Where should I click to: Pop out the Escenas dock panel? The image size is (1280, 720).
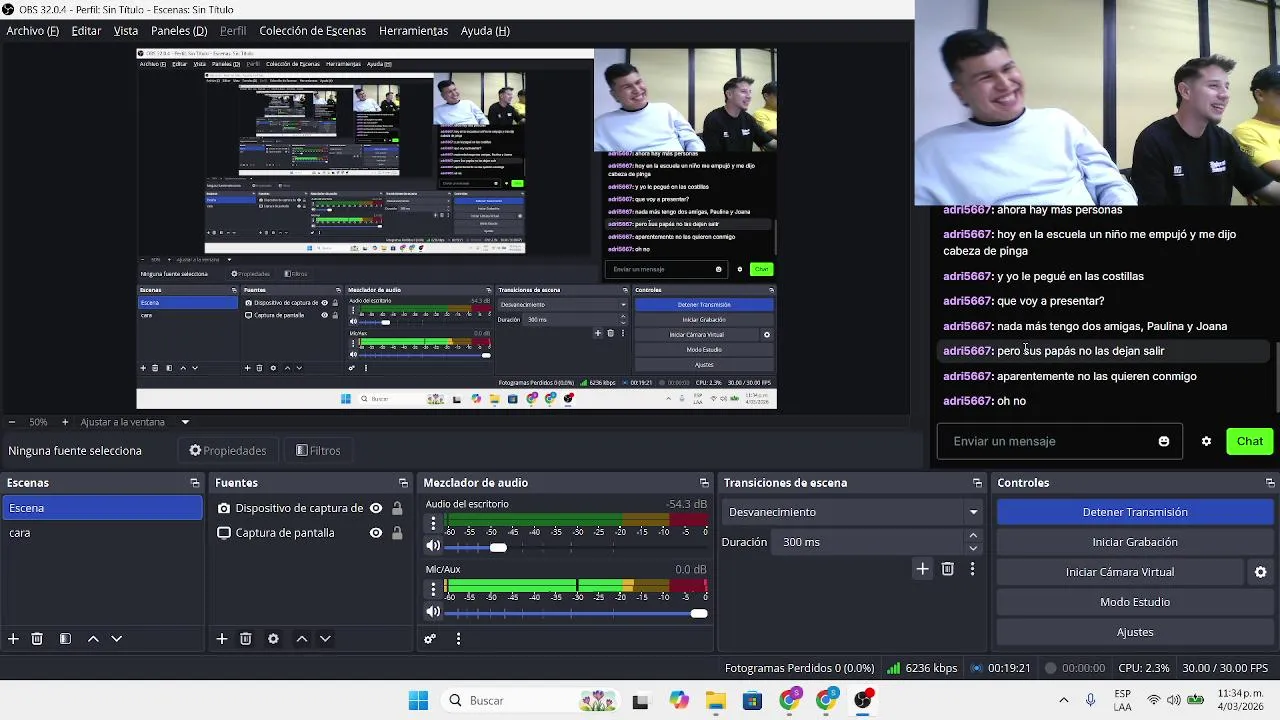(194, 483)
